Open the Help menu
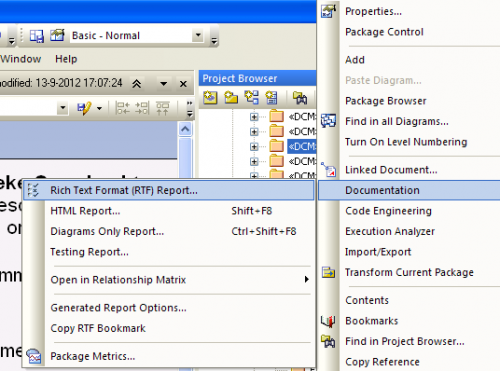 click(66, 59)
